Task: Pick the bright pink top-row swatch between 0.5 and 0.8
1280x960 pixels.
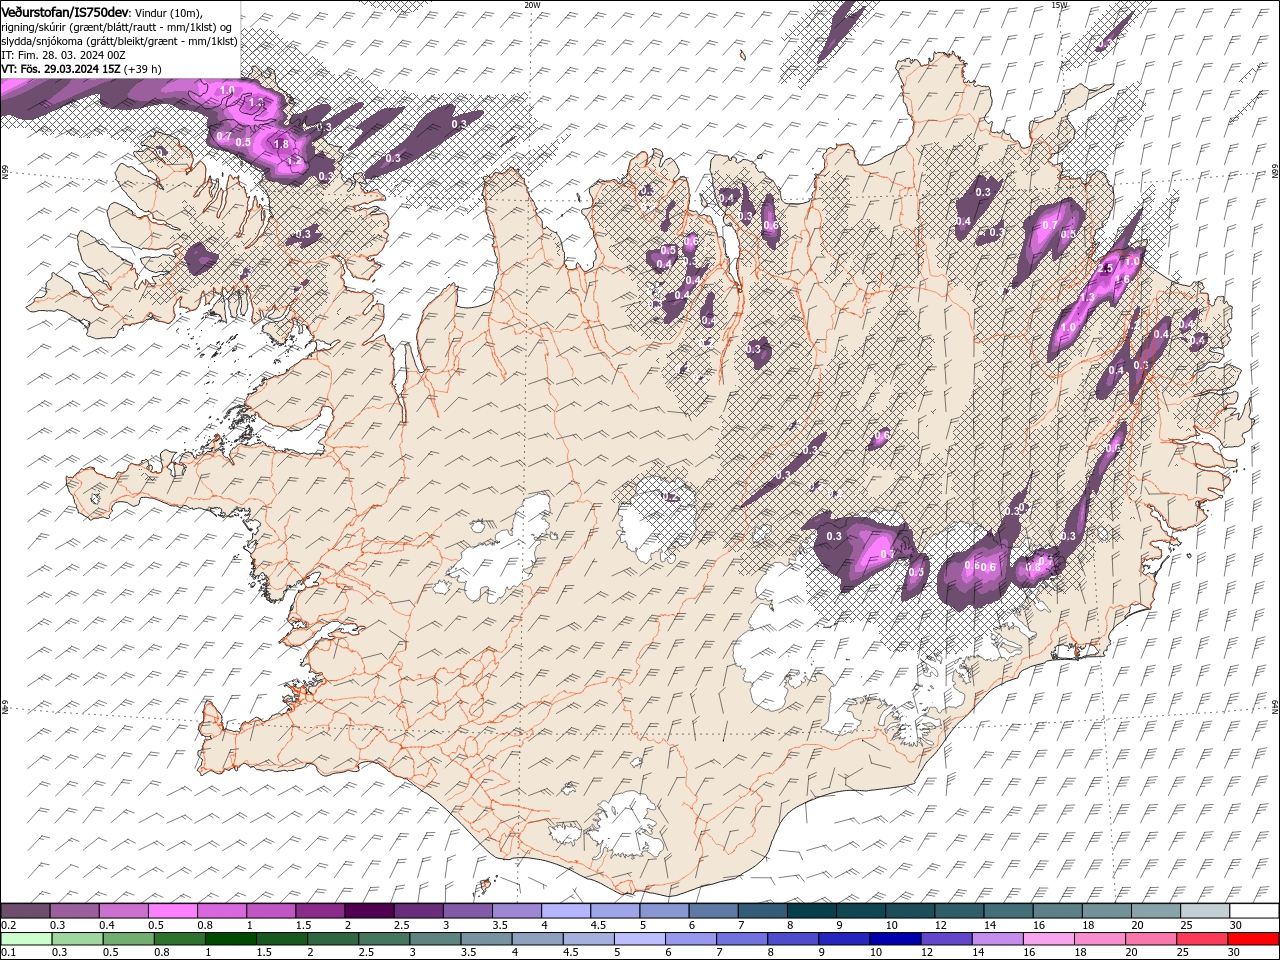Action: [x=172, y=911]
